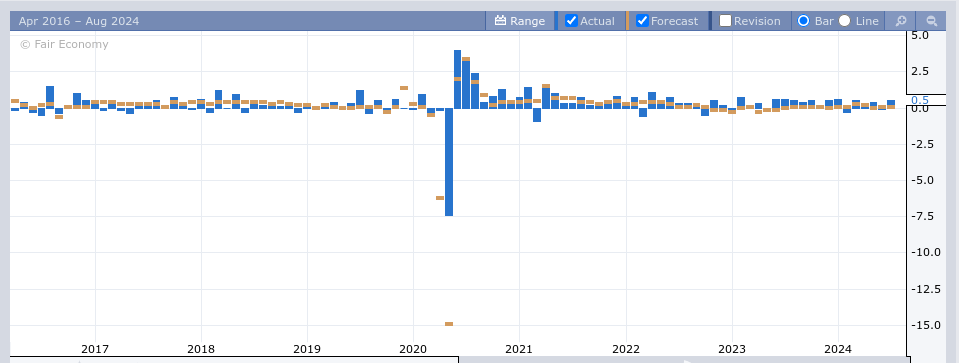Screen dimensions: 959x363
Task: Click the zoom out magnifier icon
Action: (x=931, y=21)
